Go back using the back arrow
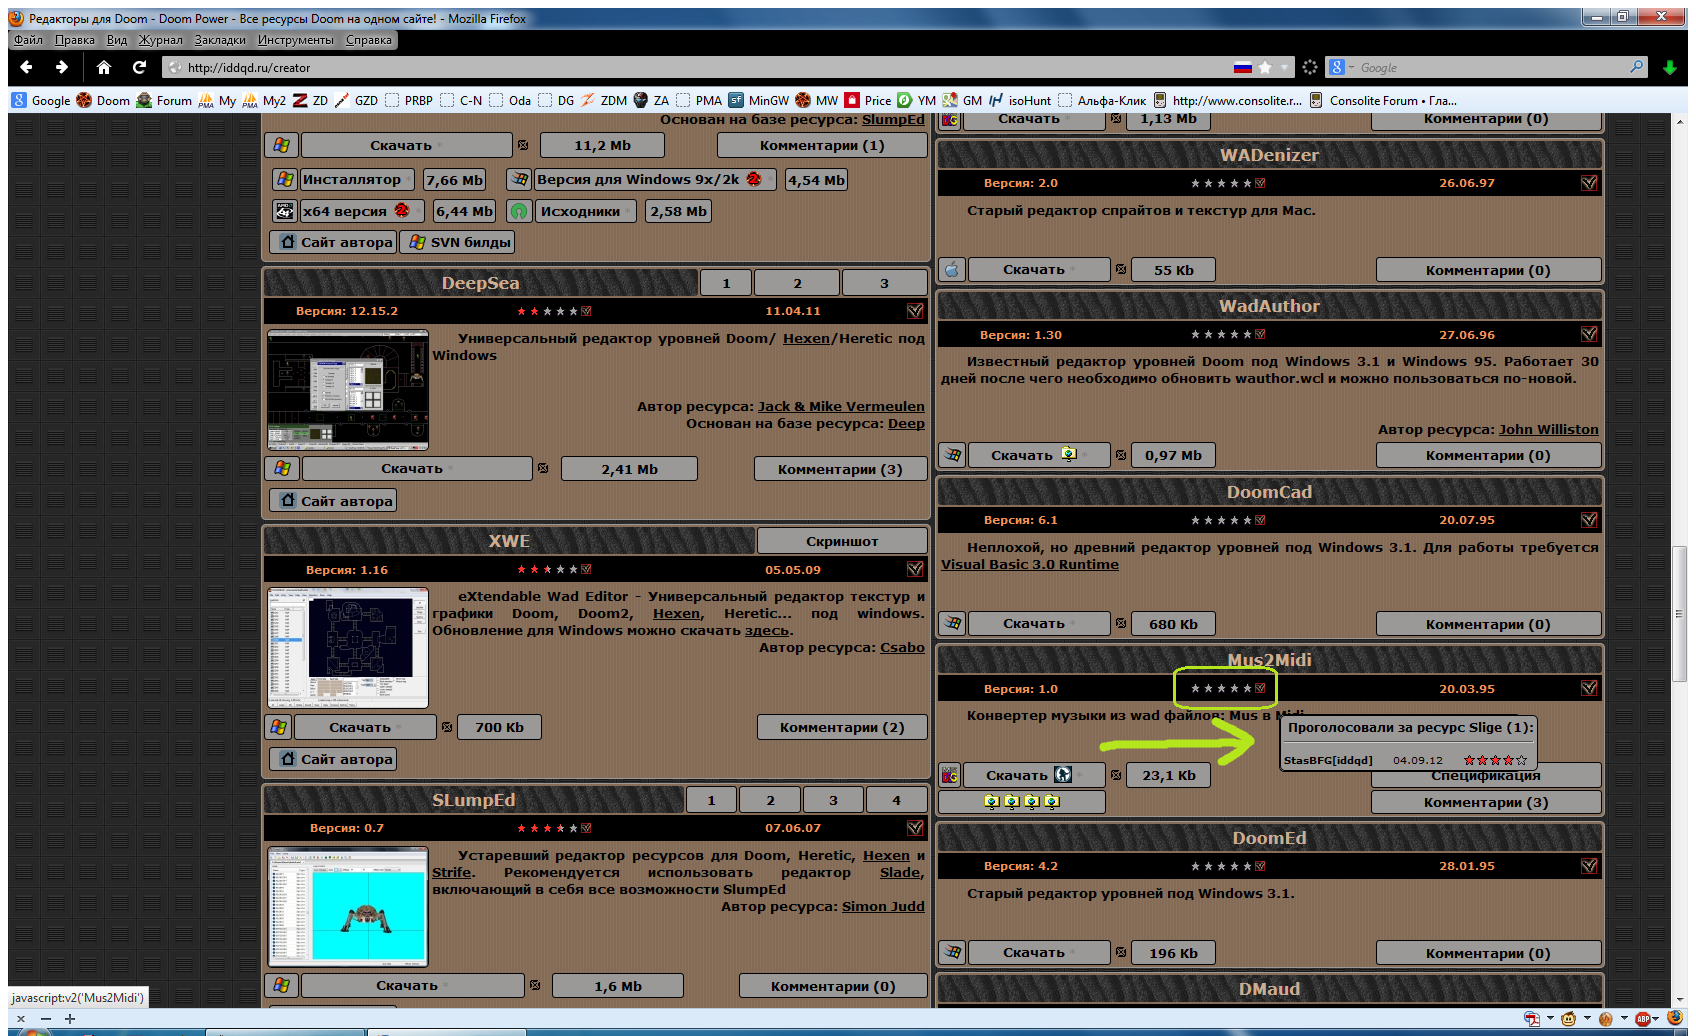Image resolution: width=1696 pixels, height=1036 pixels. click(x=27, y=67)
